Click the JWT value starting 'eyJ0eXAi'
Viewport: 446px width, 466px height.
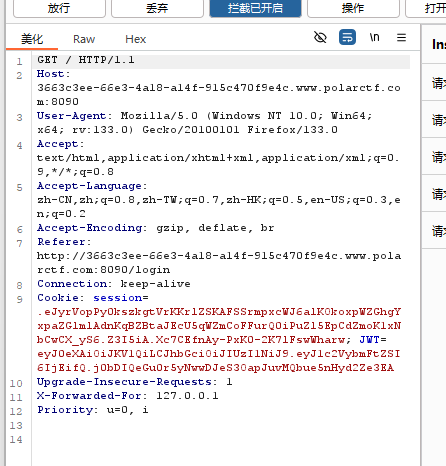coord(219,361)
